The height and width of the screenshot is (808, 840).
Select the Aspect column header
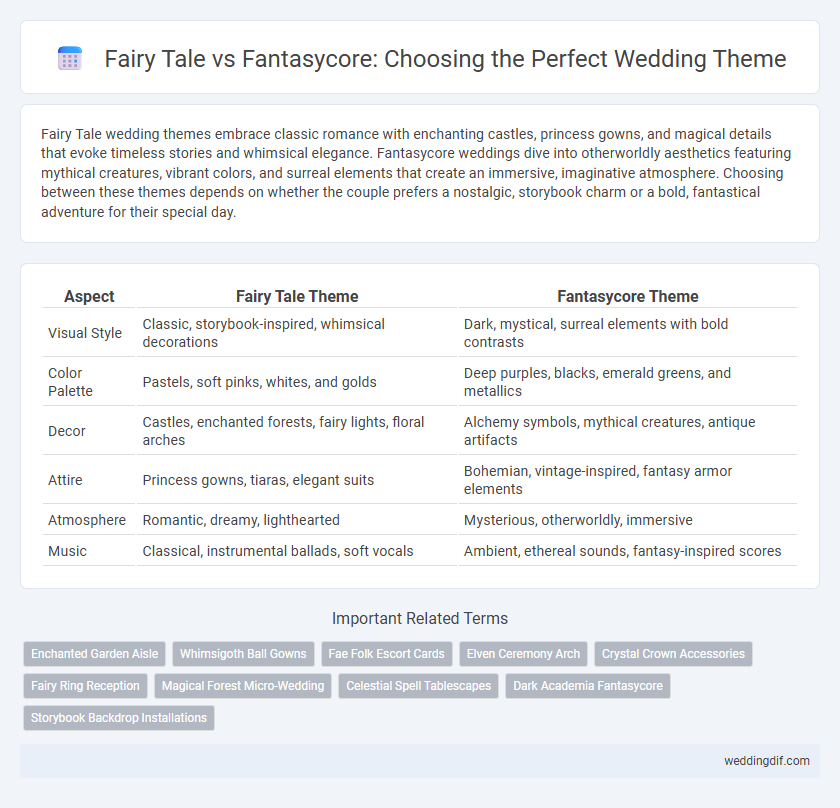[89, 296]
